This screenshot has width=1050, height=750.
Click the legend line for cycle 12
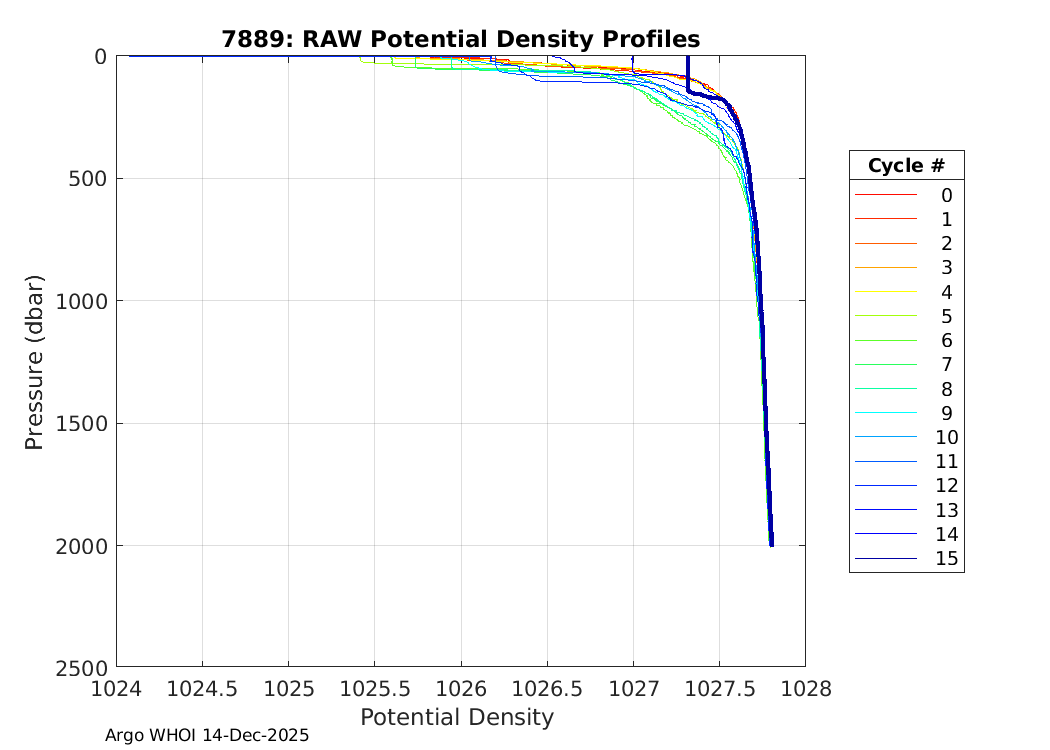884,485
